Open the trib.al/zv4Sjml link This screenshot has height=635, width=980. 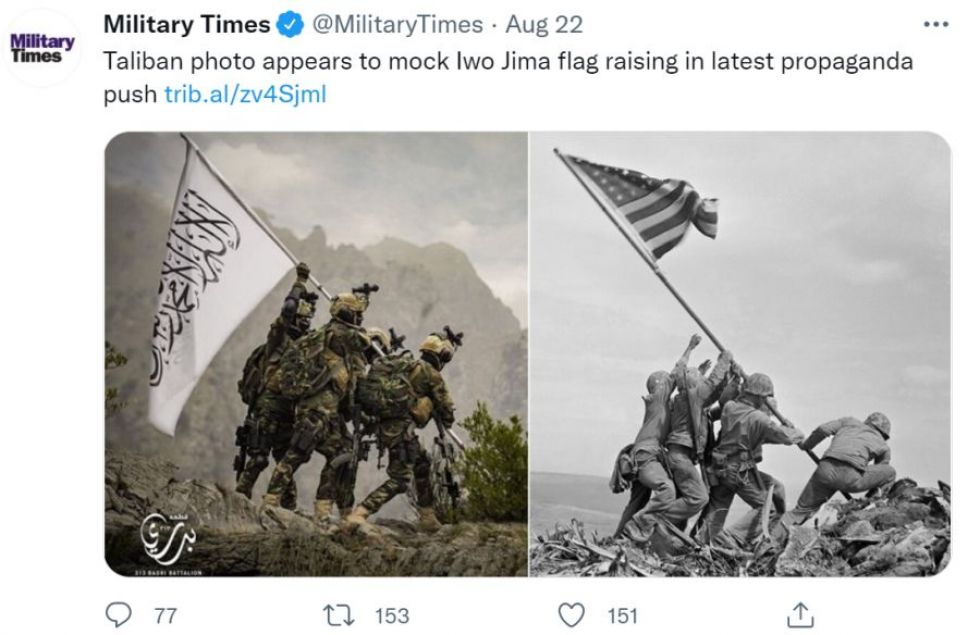245,94
